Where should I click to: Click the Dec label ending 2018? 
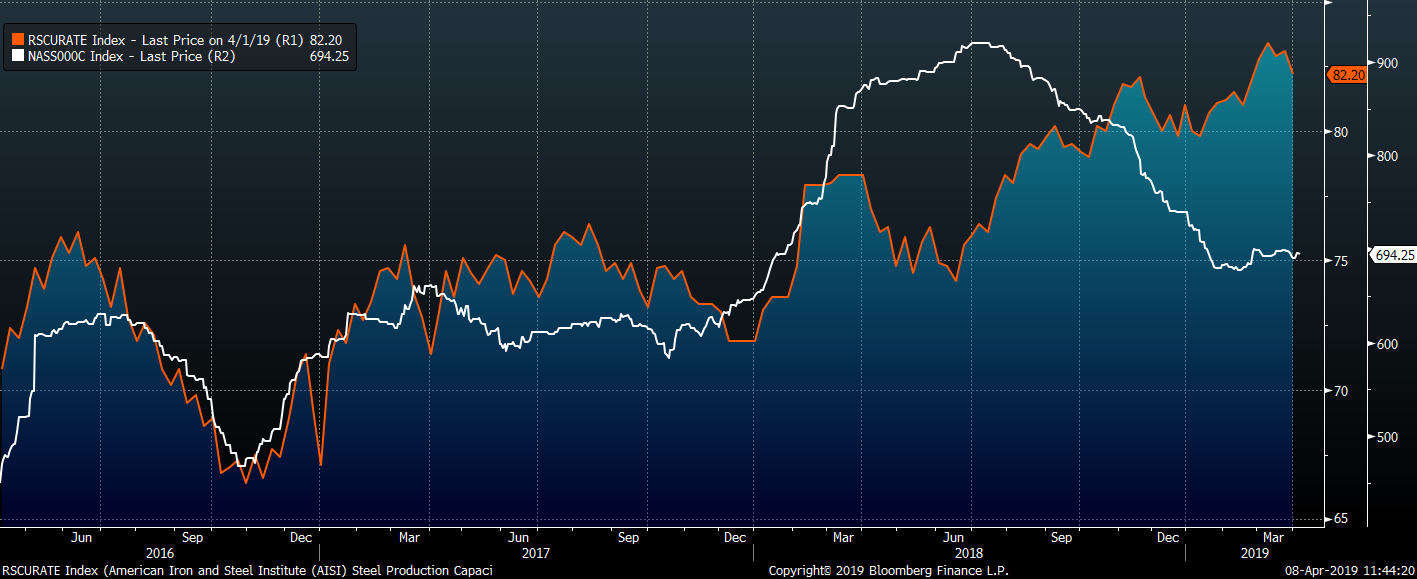click(x=1167, y=537)
